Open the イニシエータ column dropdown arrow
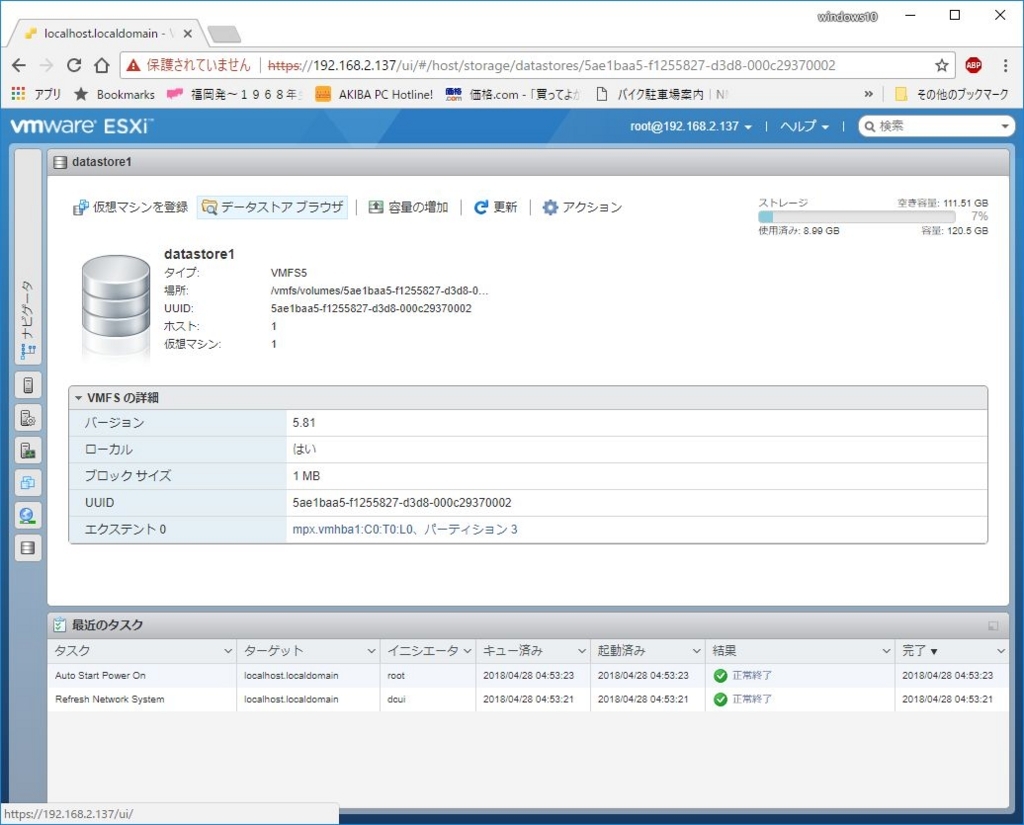The height and width of the screenshot is (825, 1024). pyautogui.click(x=468, y=651)
